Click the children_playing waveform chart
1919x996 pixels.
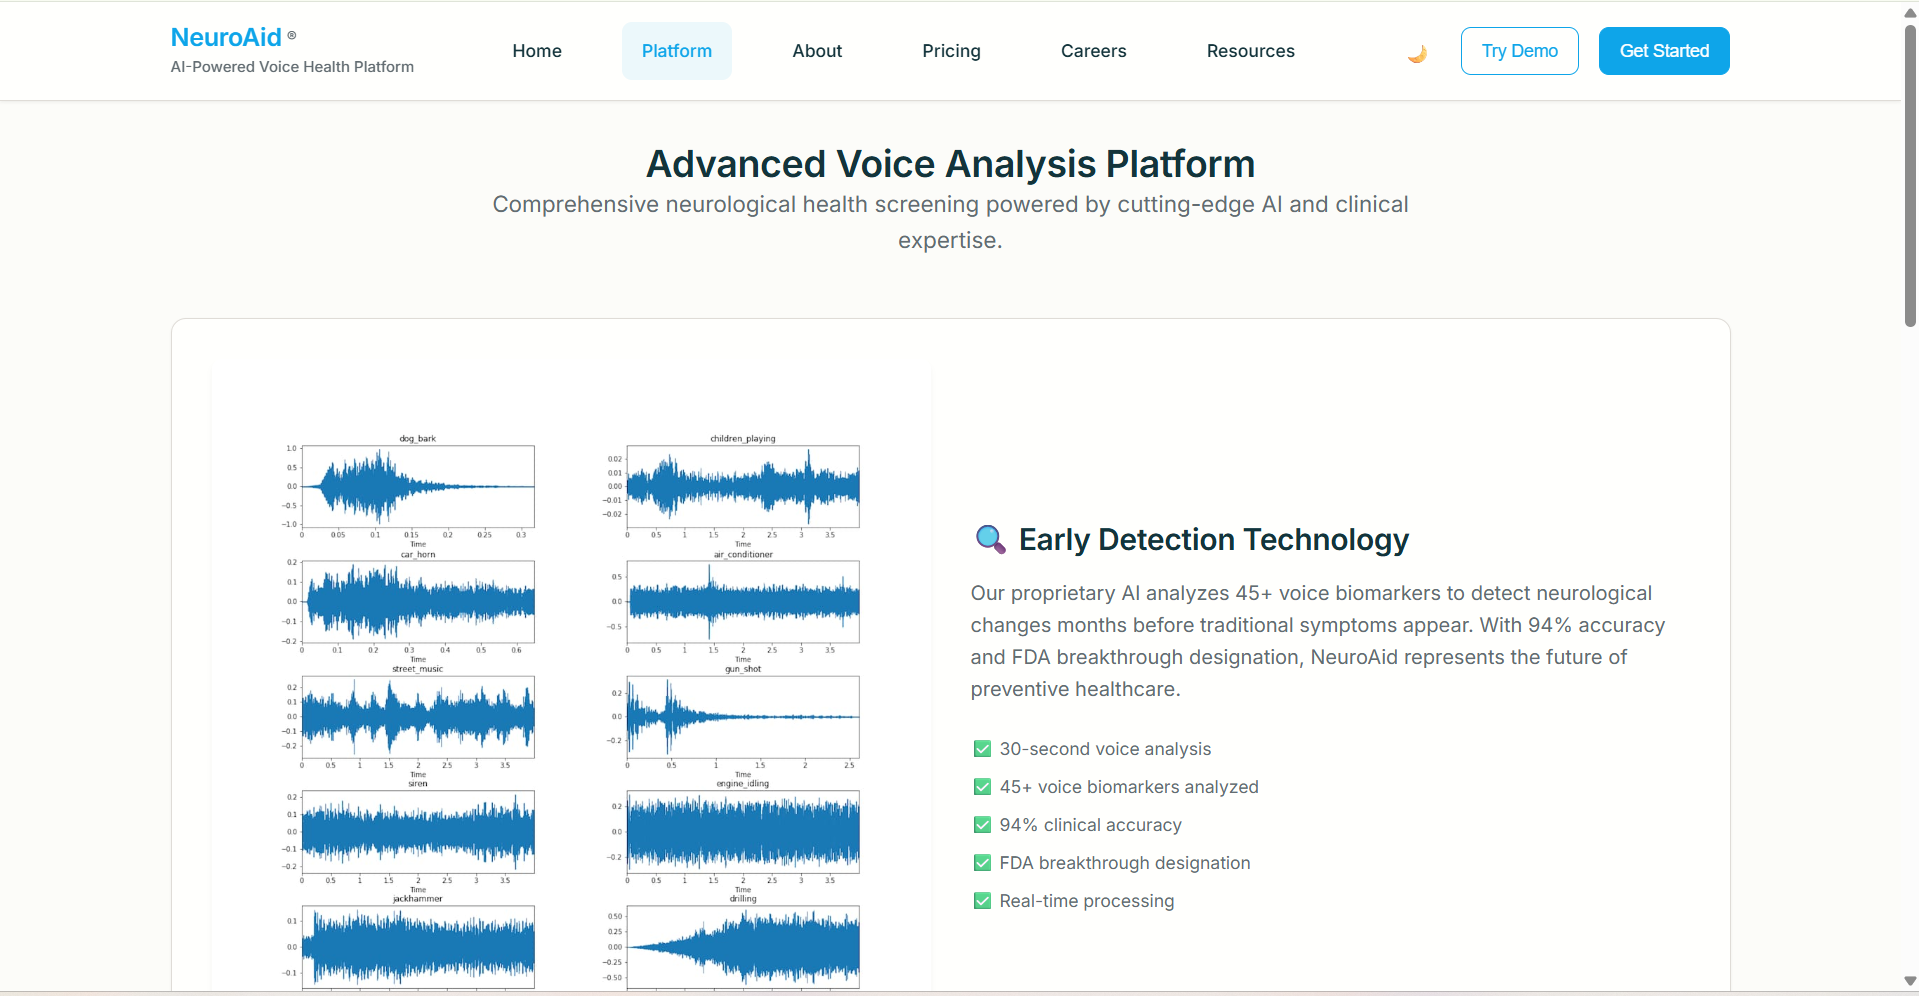tap(743, 487)
